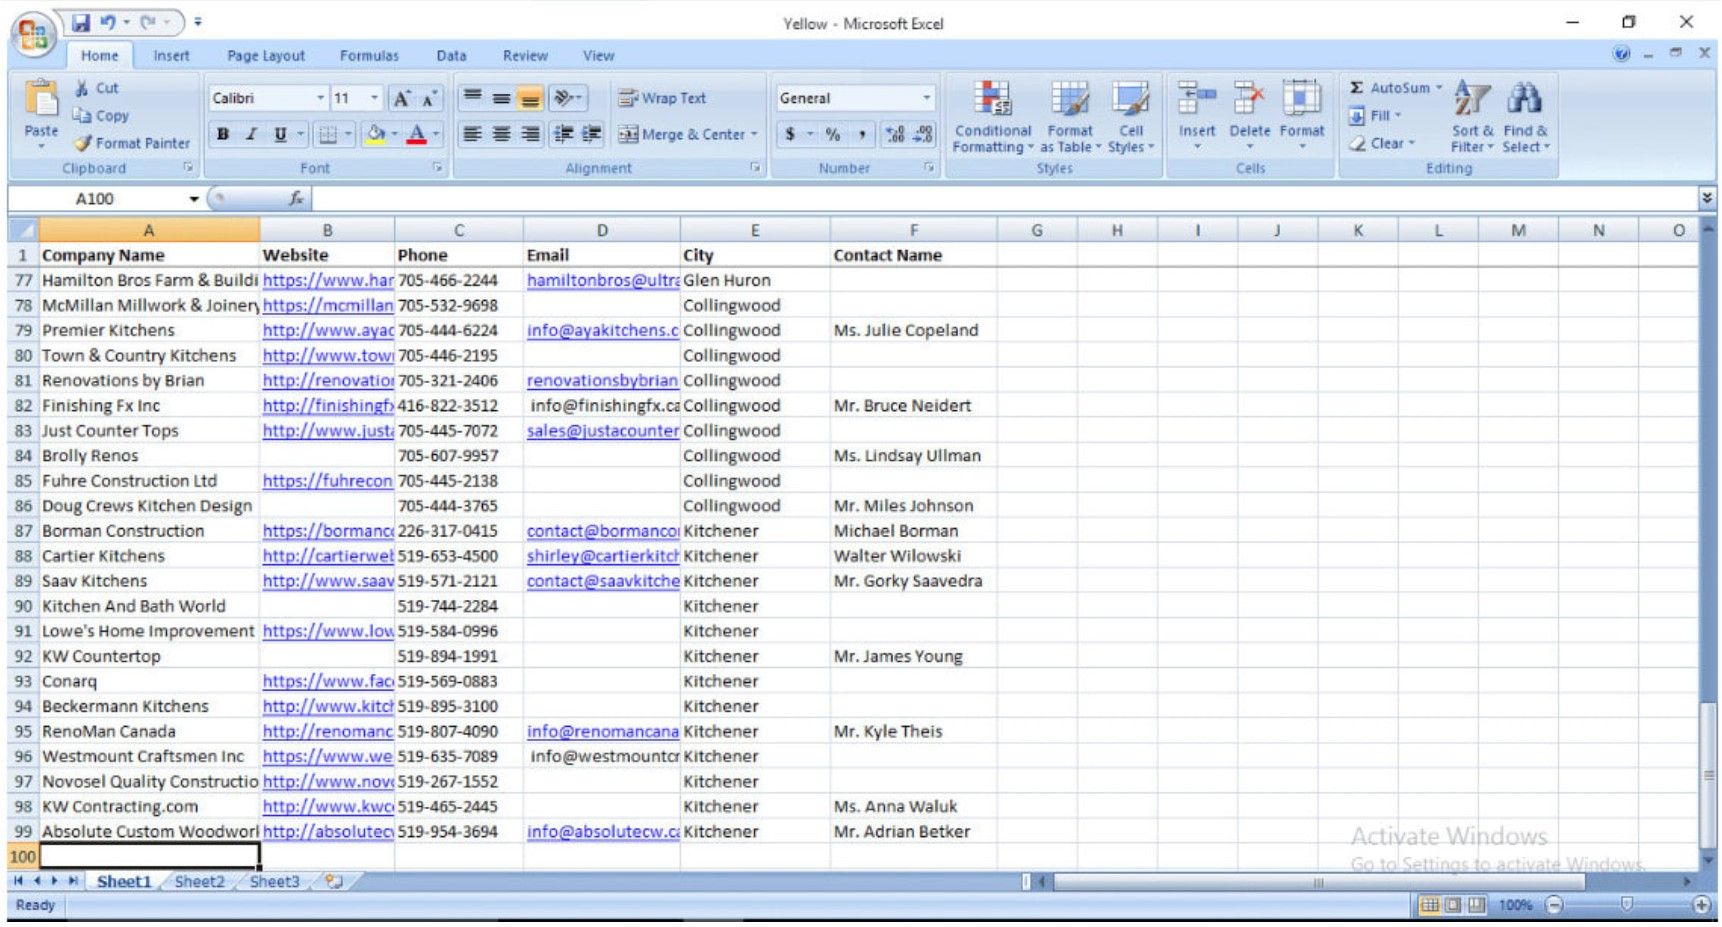This screenshot has height=927, width=1722.
Task: Open the Sheet2 worksheet tab
Action: coord(199,881)
